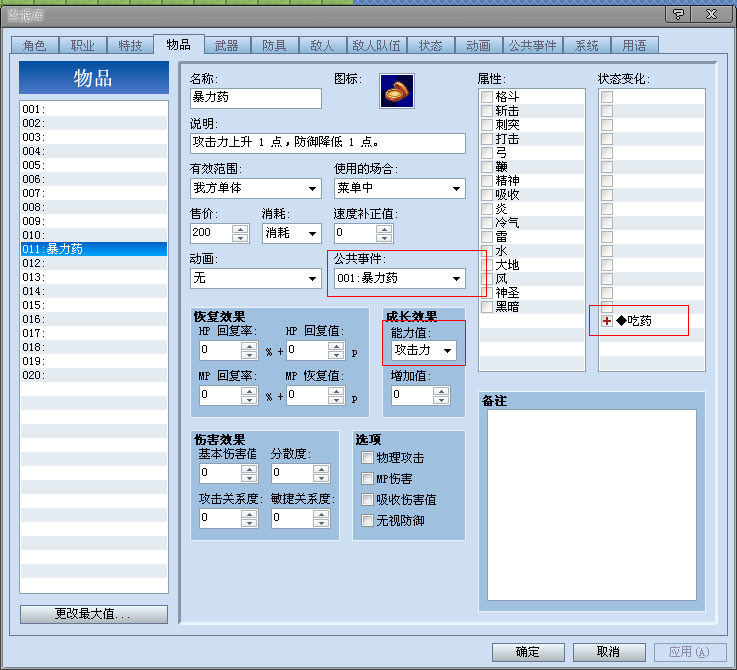Screen dimensions: 737x670
Task: Enable the 雷 attribute checkbox
Action: 486,236
